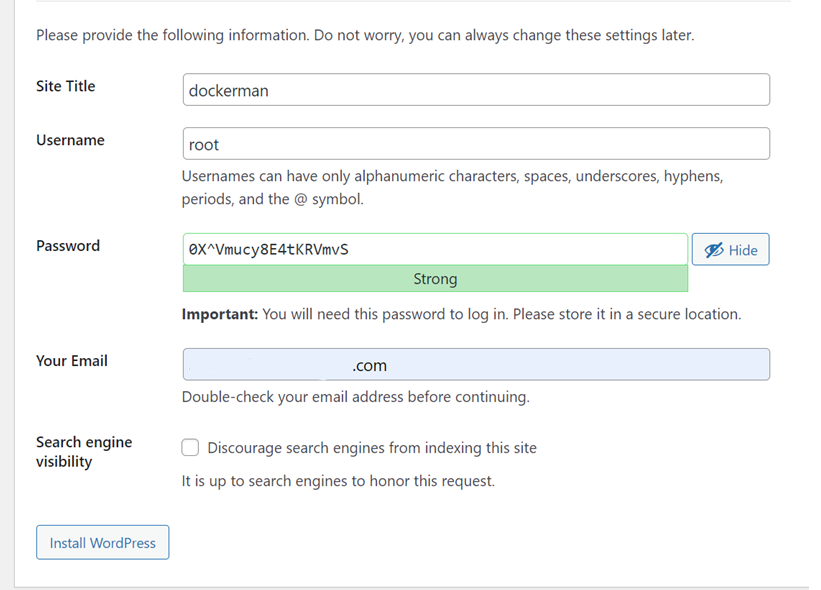The width and height of the screenshot is (821, 590).
Task: Click the 'Please provide the following information' text
Action: (x=365, y=35)
